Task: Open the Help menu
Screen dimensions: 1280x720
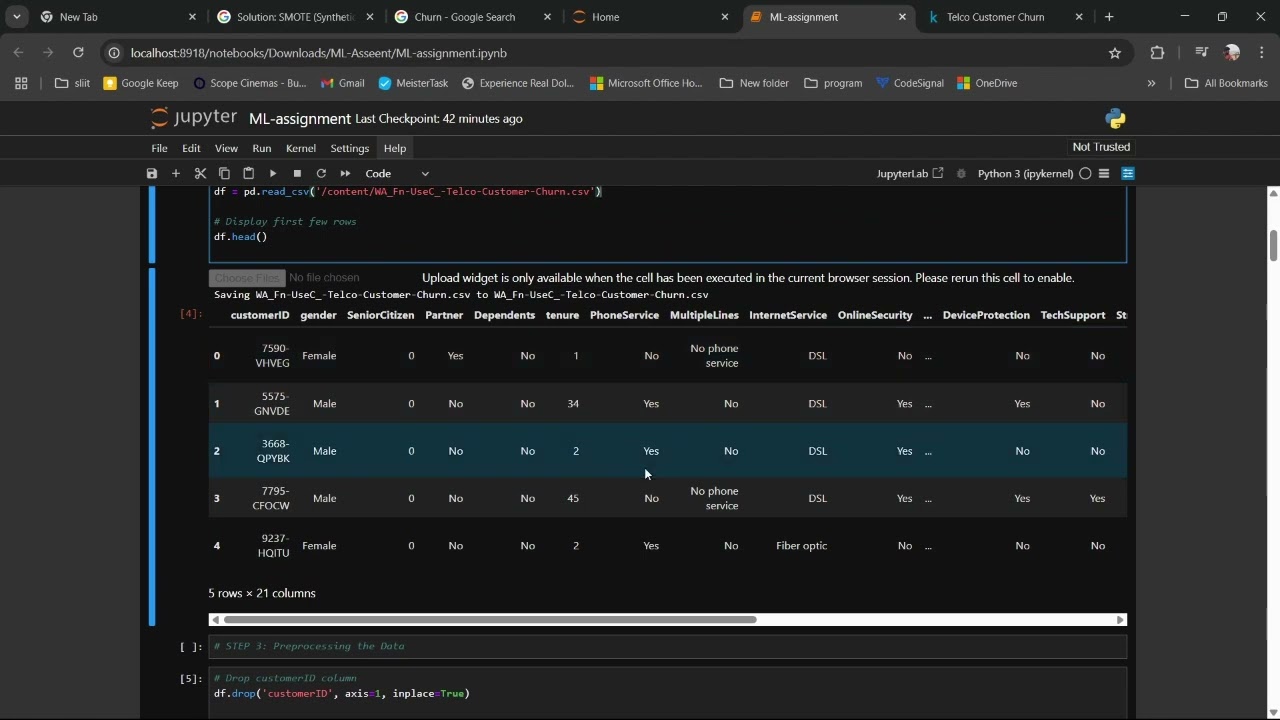Action: coord(395,148)
